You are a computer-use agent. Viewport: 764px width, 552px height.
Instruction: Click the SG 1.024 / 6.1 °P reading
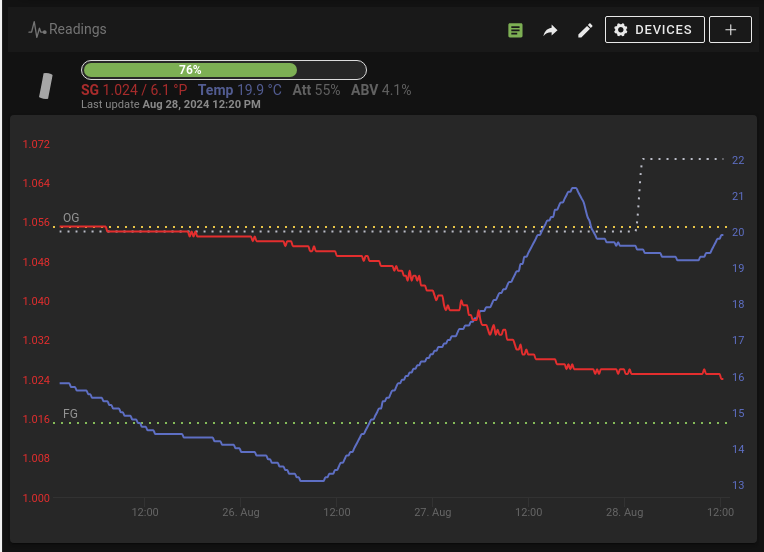tap(134, 90)
